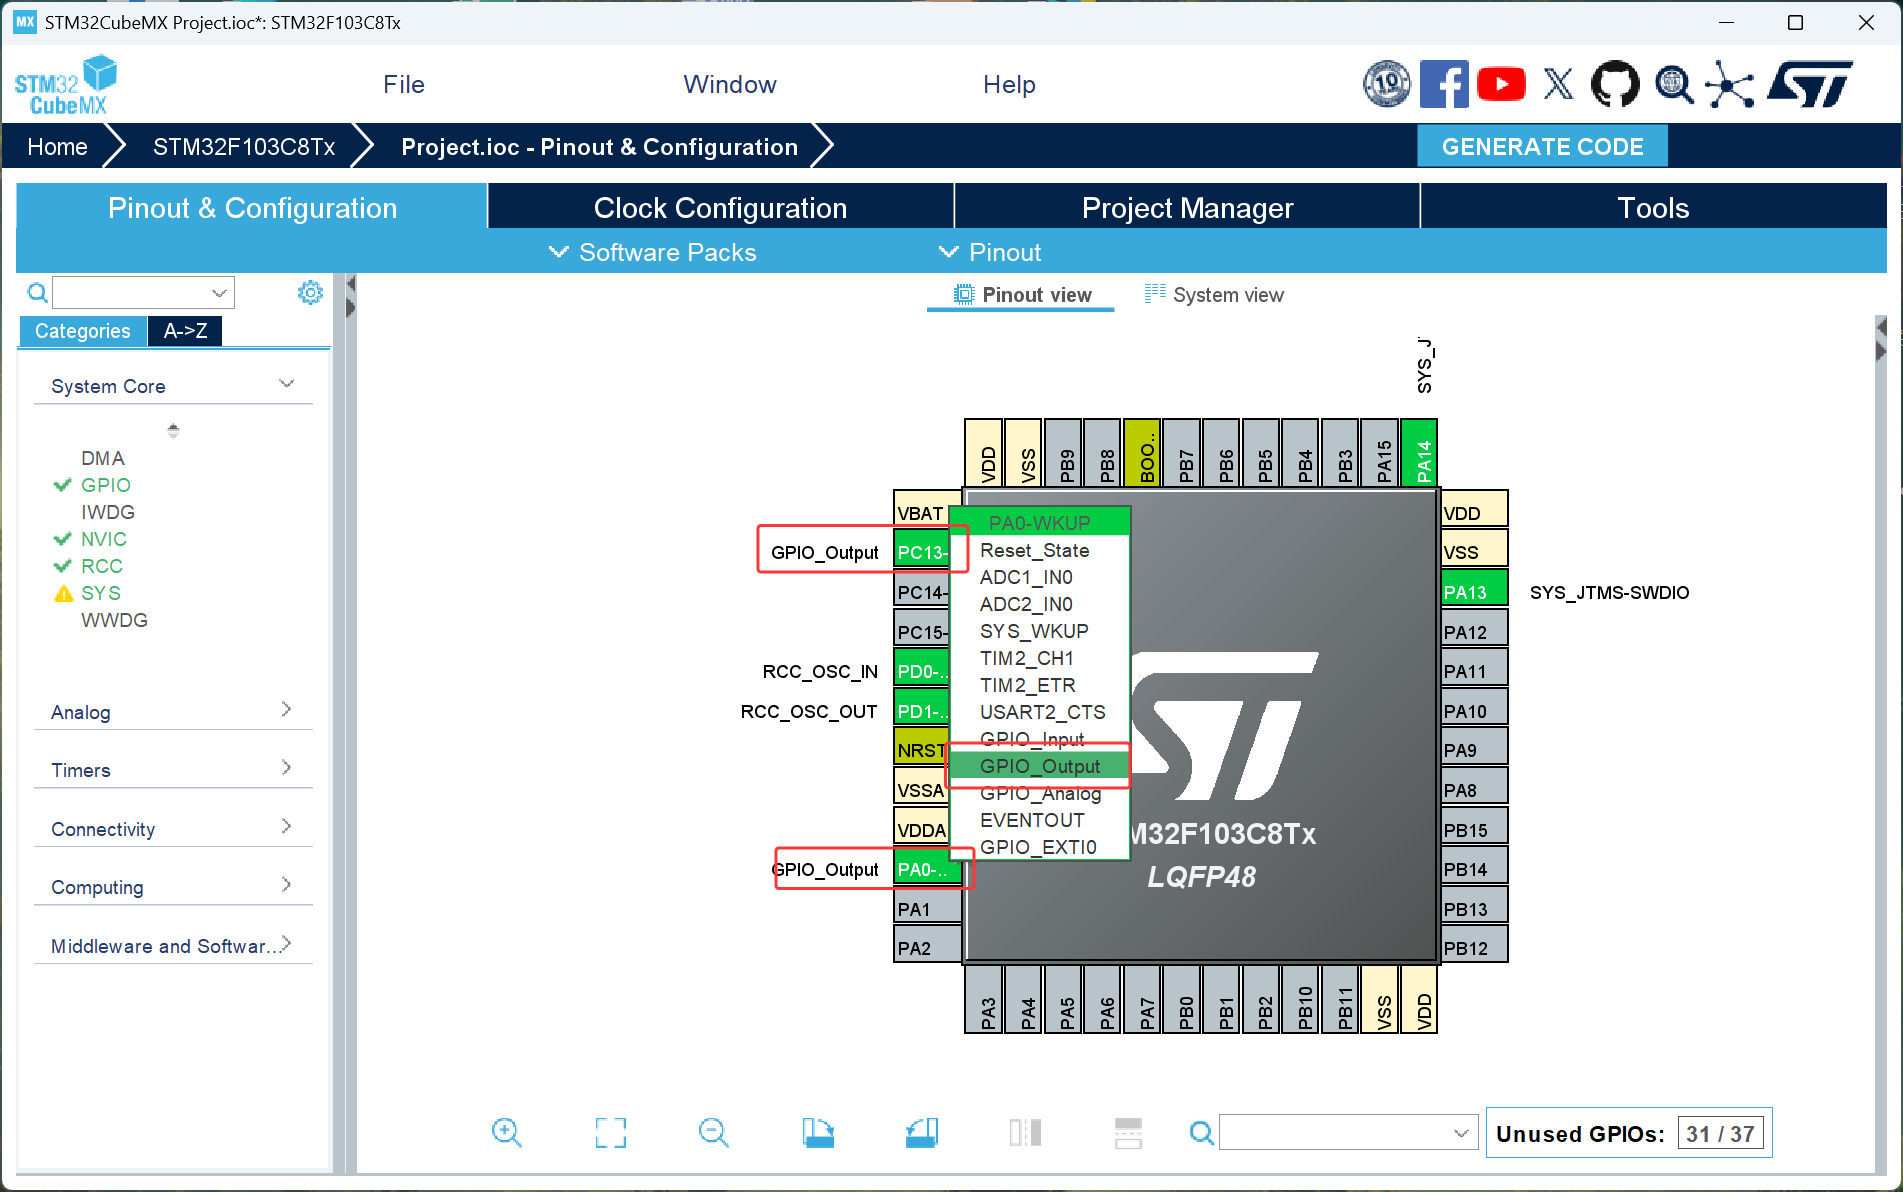Switch to Project Manager tab
Screen dimensions: 1903x1192
pos(1187,208)
